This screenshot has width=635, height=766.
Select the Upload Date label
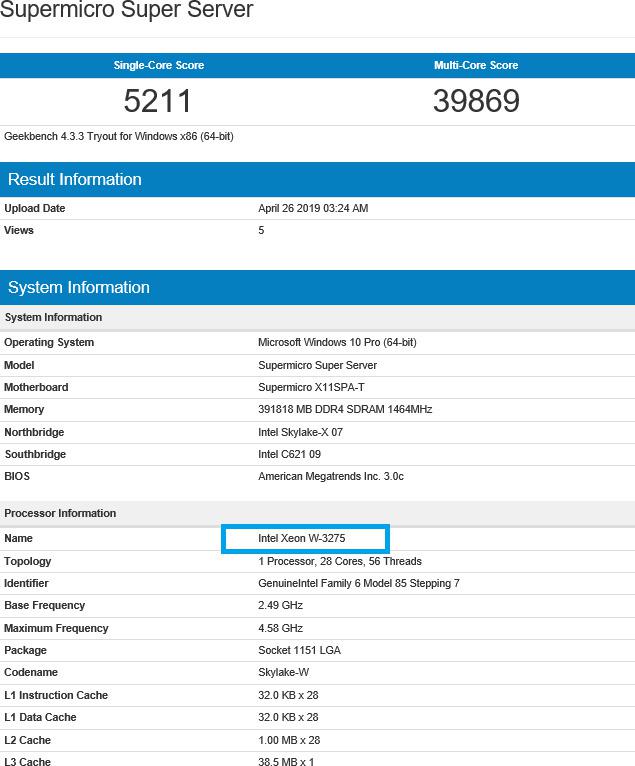[35, 208]
